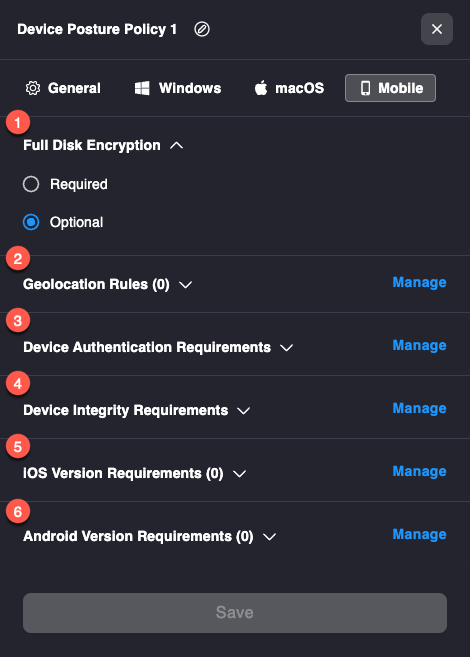Click Manage for Device Authentication Requirements
Viewport: 470px width, 657px height.
(419, 345)
